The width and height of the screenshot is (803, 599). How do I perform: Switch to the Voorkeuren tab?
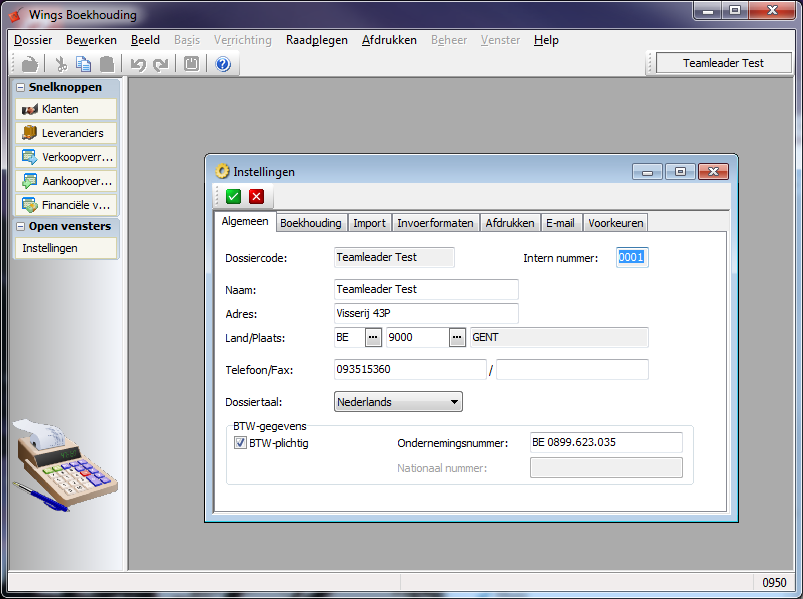(x=616, y=223)
